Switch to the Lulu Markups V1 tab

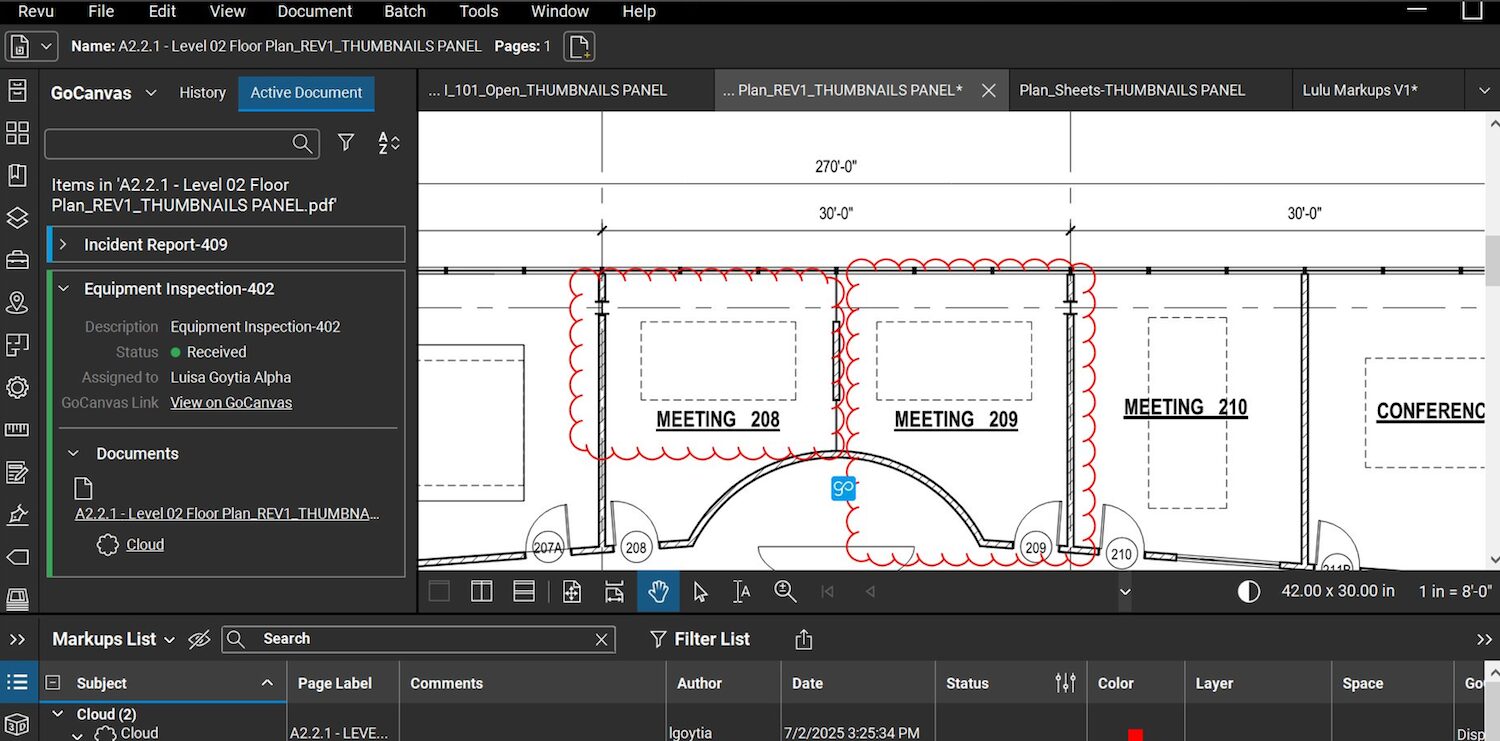coord(1362,90)
